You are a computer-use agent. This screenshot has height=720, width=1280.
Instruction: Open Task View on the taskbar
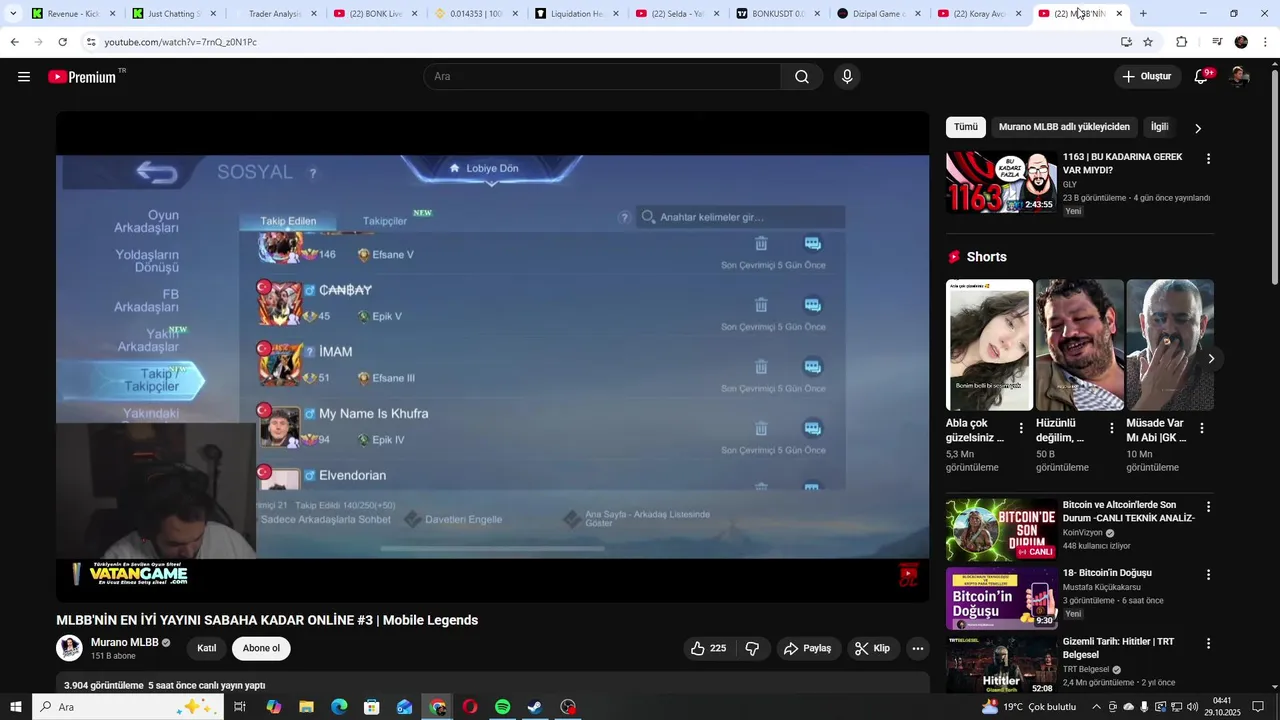pyautogui.click(x=240, y=707)
